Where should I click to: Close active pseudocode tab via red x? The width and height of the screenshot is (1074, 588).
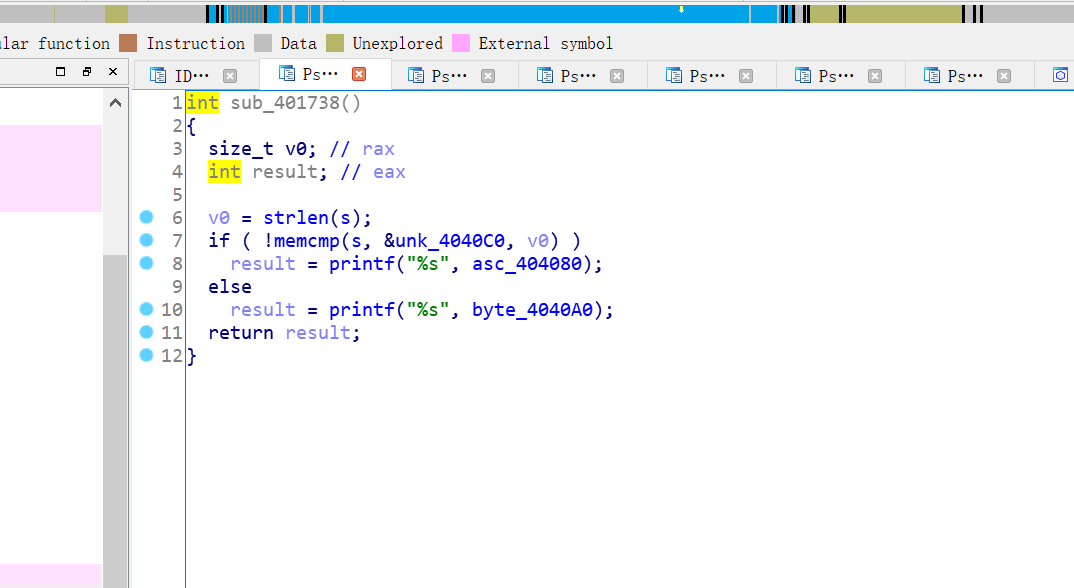[x=359, y=74]
